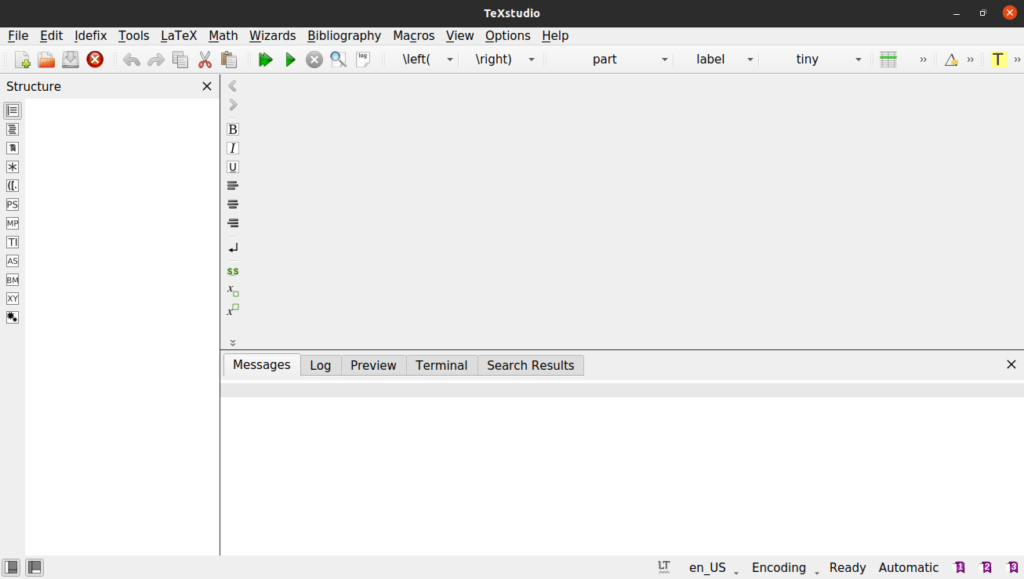Screen dimensions: 1024x579
Task: Apply bold with the B icon
Action: click(x=232, y=129)
